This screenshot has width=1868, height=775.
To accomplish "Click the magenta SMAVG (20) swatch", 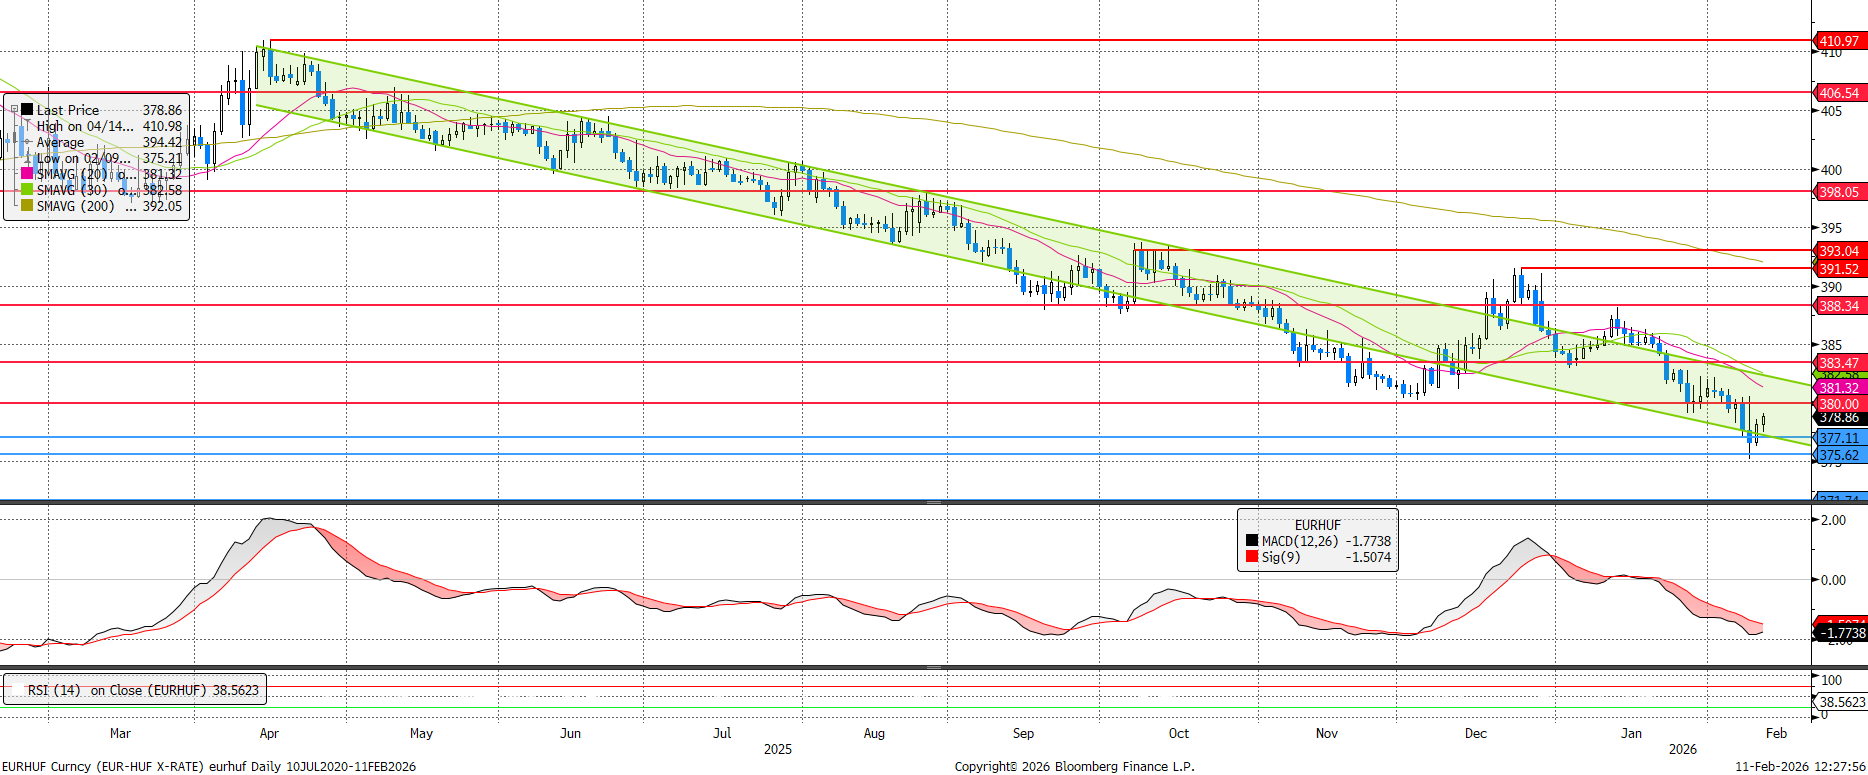I will pos(27,174).
